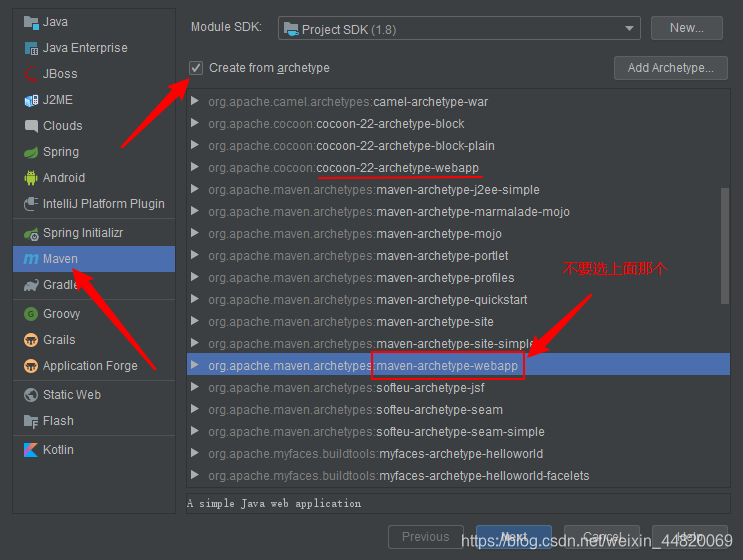
Task: Click the Java Enterprise icon
Action: pos(31,48)
